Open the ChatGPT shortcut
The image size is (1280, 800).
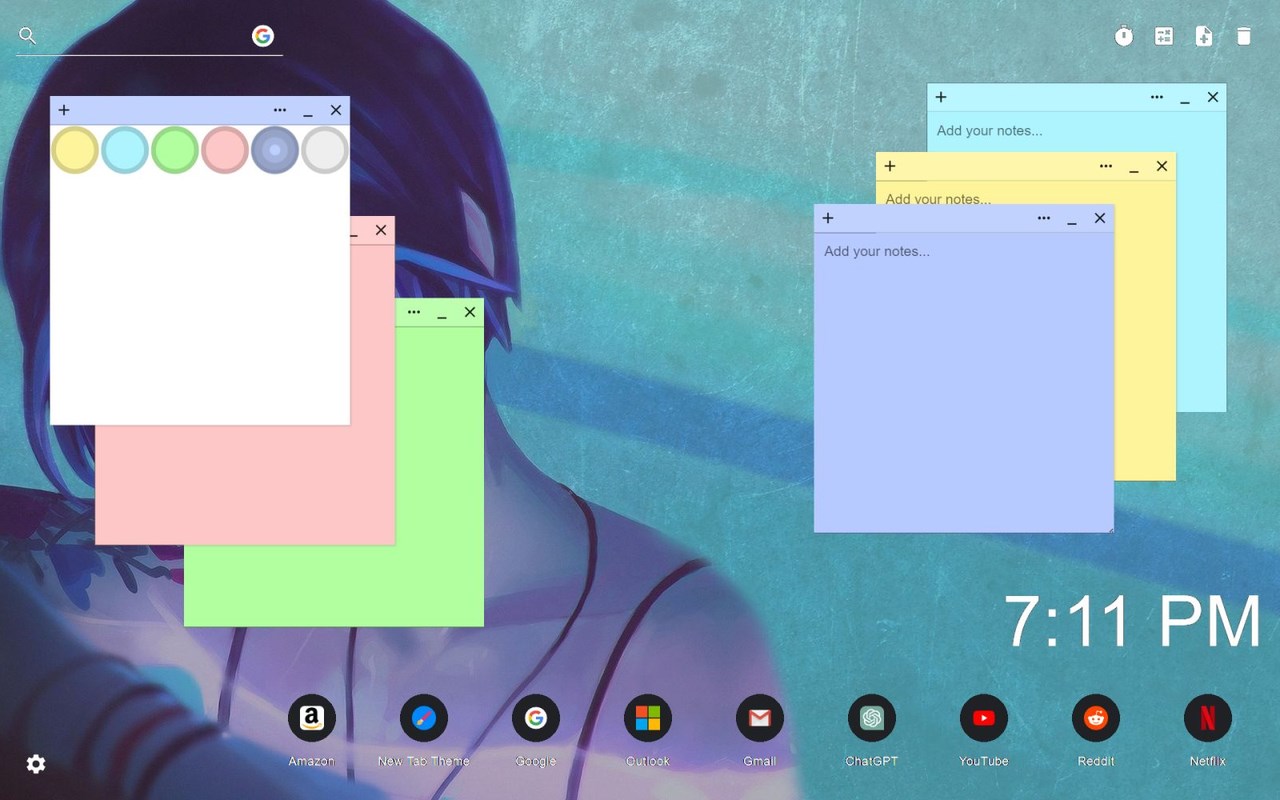pyautogui.click(x=872, y=718)
